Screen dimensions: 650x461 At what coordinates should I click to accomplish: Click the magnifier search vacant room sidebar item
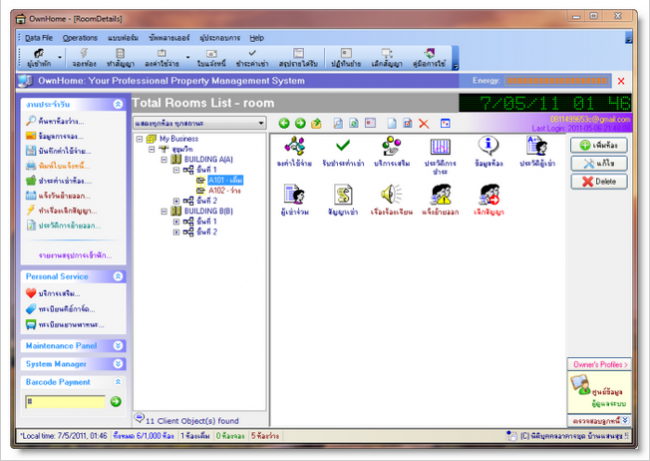point(55,121)
